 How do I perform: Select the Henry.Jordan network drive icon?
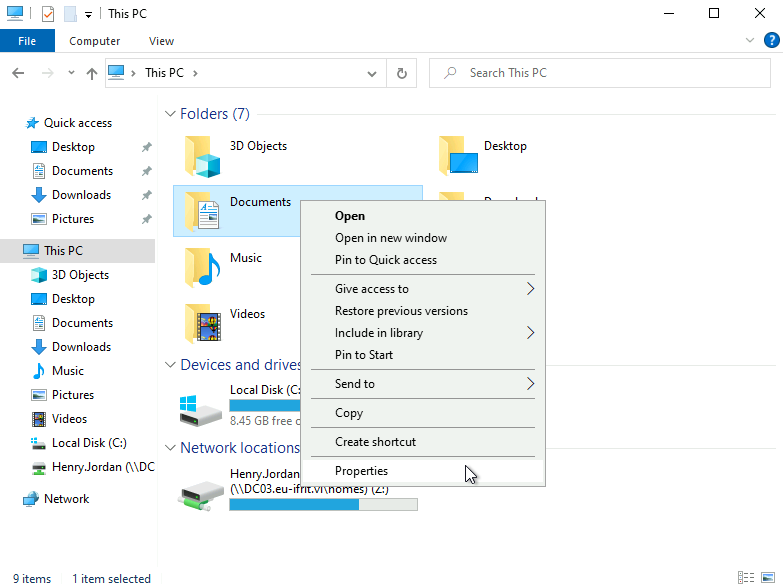[200, 495]
